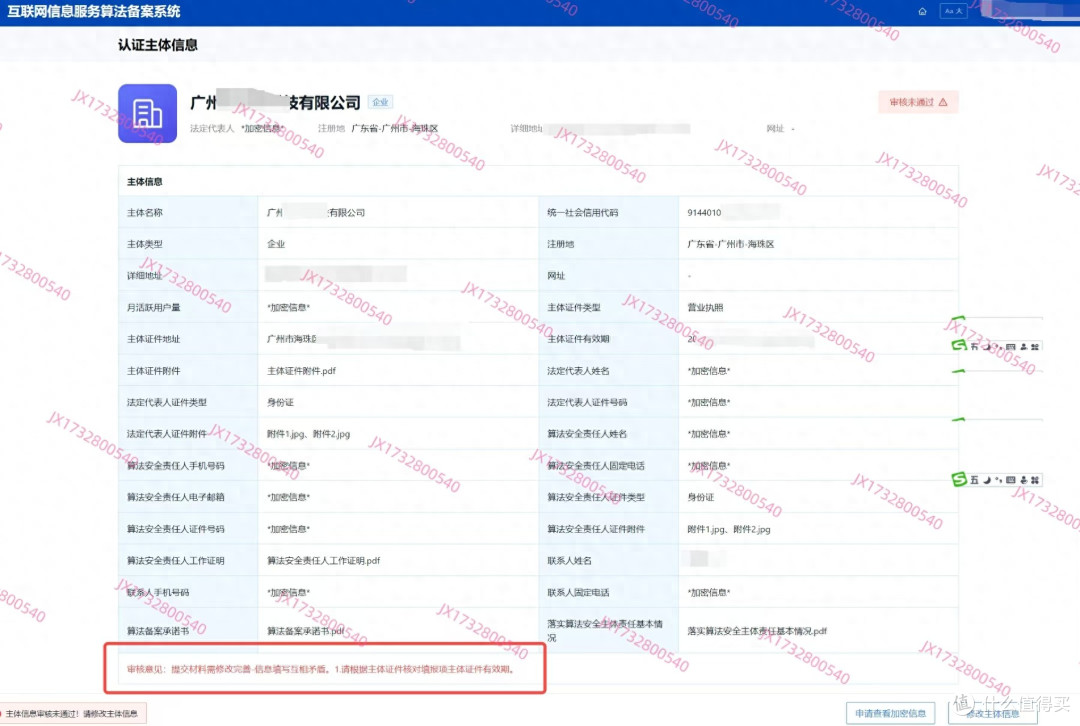Screen dimensions: 1080x726
Task: Click the 认证主体信息 page heading
Action: pos(158,45)
